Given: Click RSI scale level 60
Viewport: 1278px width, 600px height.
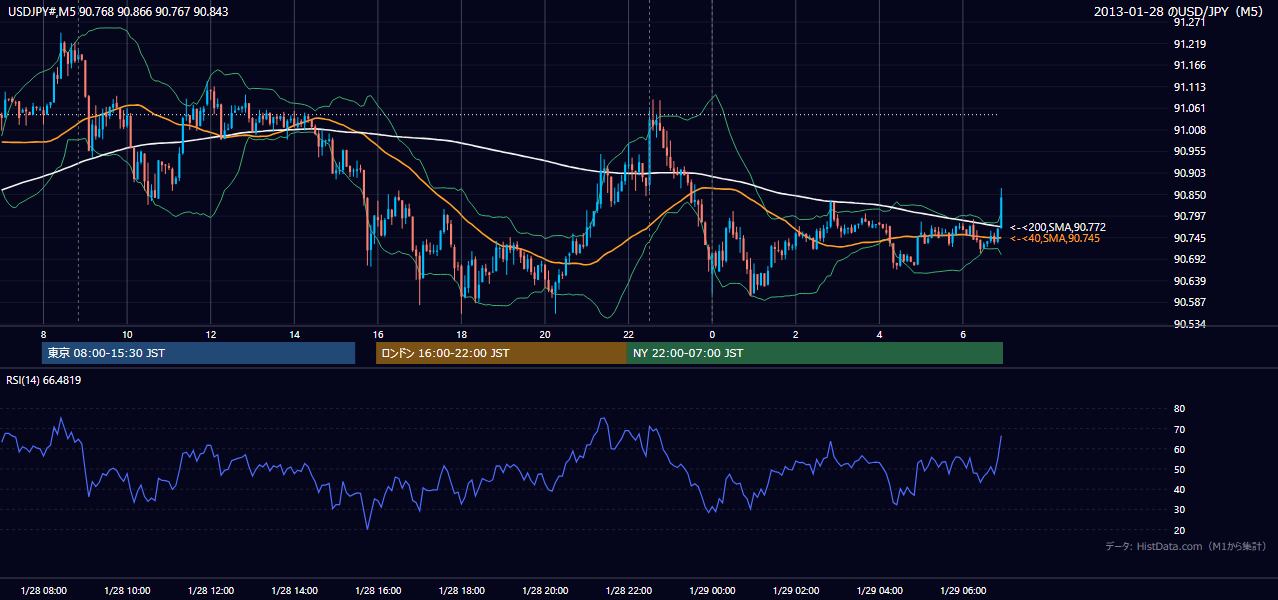Looking at the screenshot, I should pos(1180,449).
